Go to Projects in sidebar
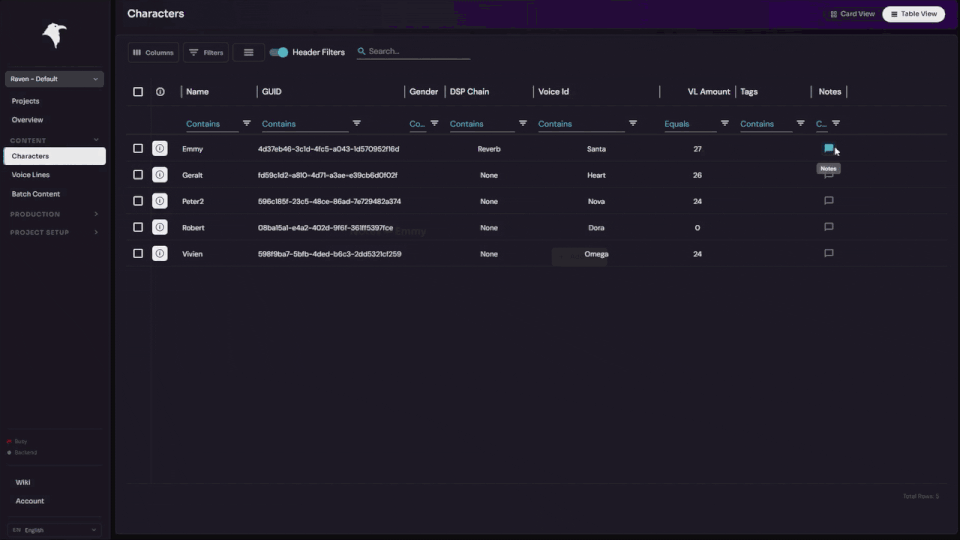The width and height of the screenshot is (960, 540). point(25,101)
